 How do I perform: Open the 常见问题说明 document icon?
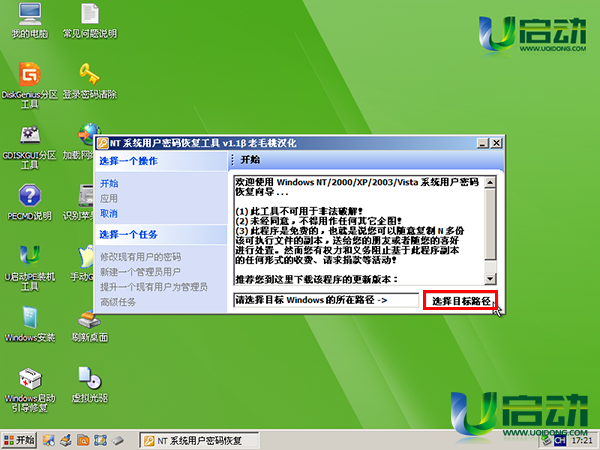click(x=90, y=21)
